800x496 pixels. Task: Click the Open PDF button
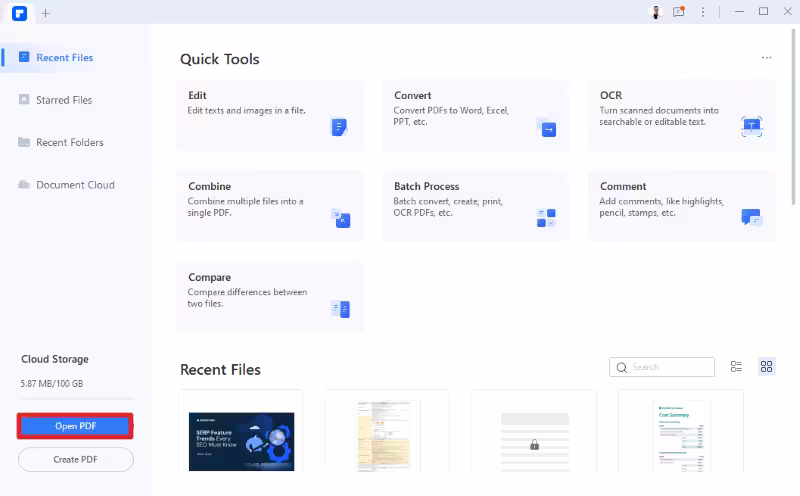point(75,426)
